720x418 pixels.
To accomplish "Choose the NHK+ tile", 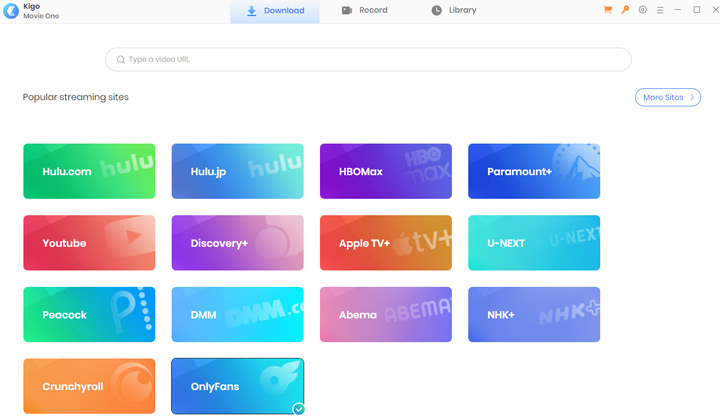I will coord(534,315).
